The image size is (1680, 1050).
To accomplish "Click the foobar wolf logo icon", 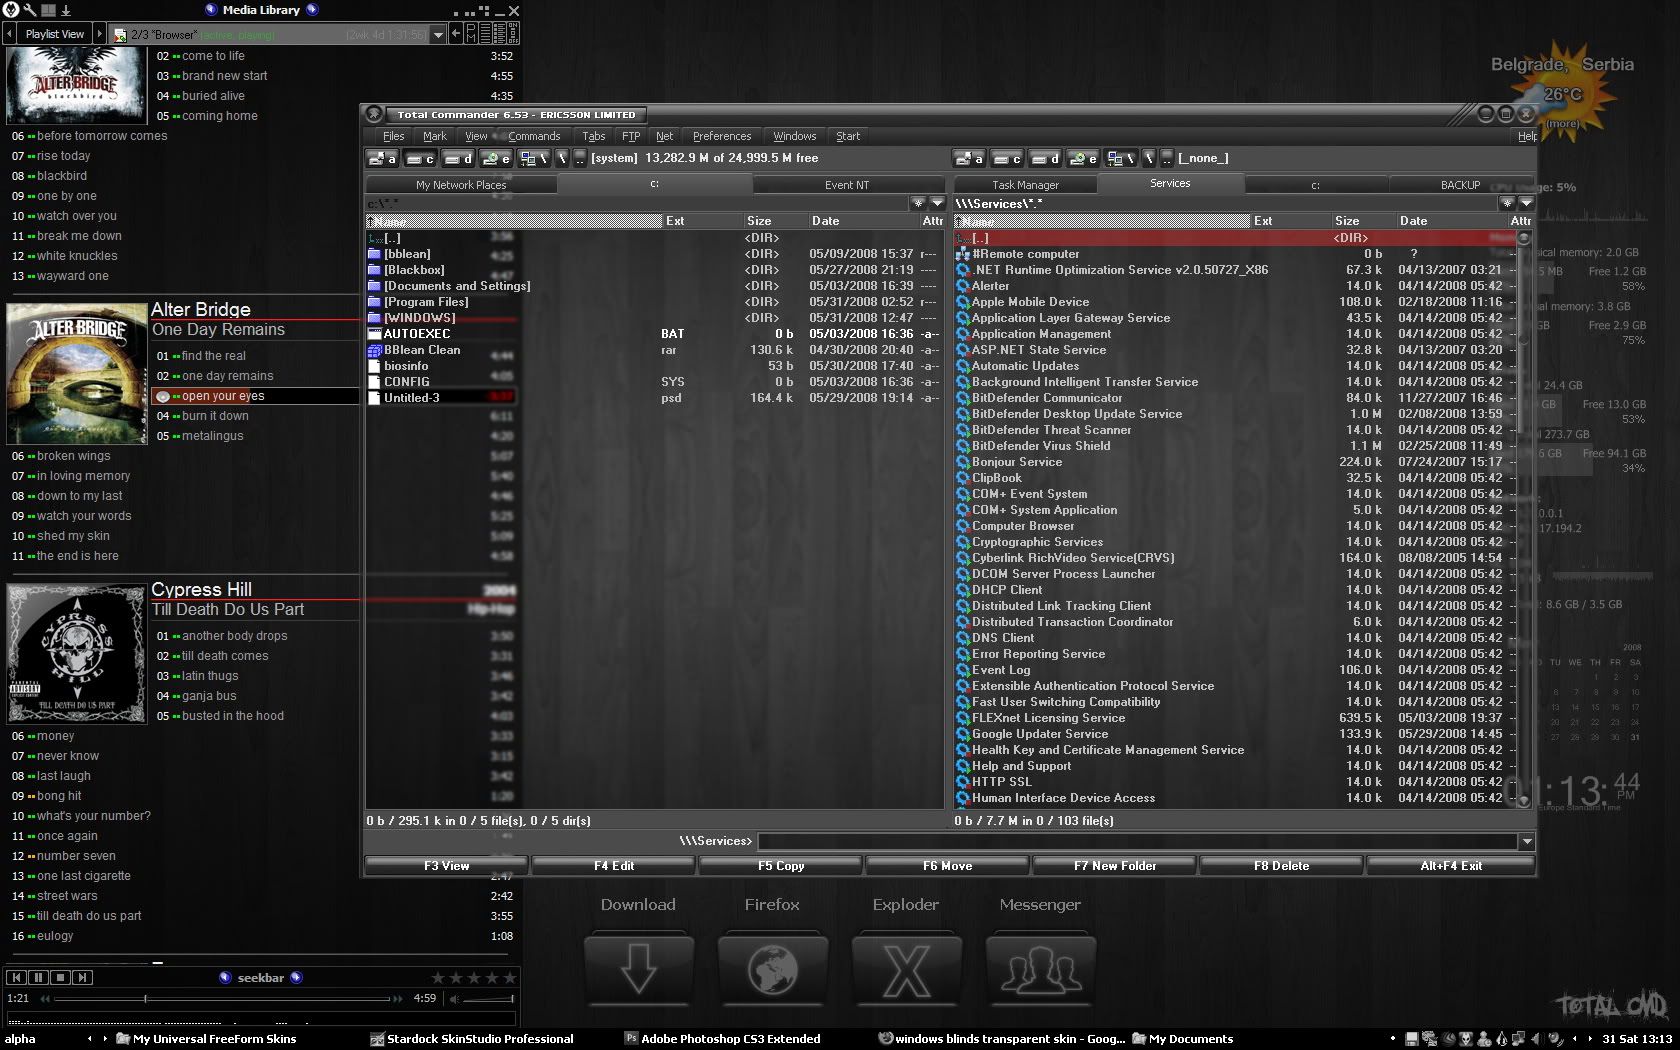I will click(x=11, y=10).
